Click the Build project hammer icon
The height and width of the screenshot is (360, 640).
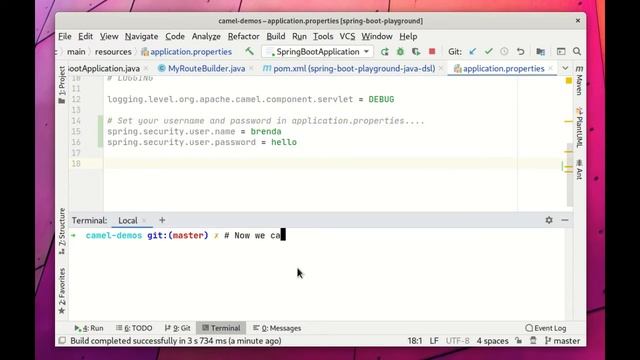point(249,51)
